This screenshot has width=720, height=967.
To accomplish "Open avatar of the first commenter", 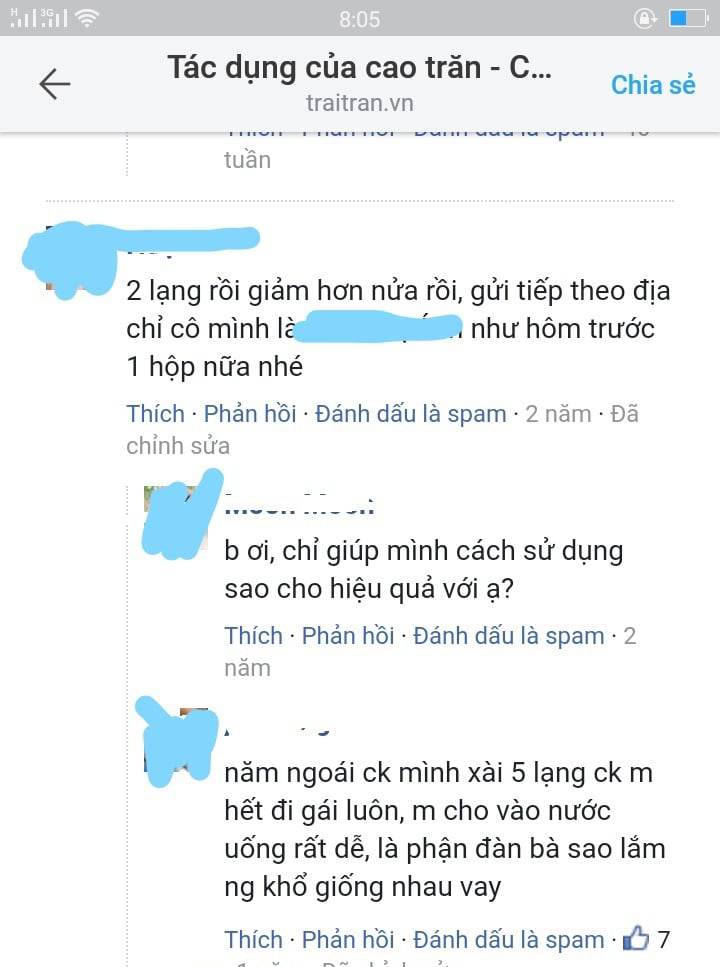I will tap(73, 259).
